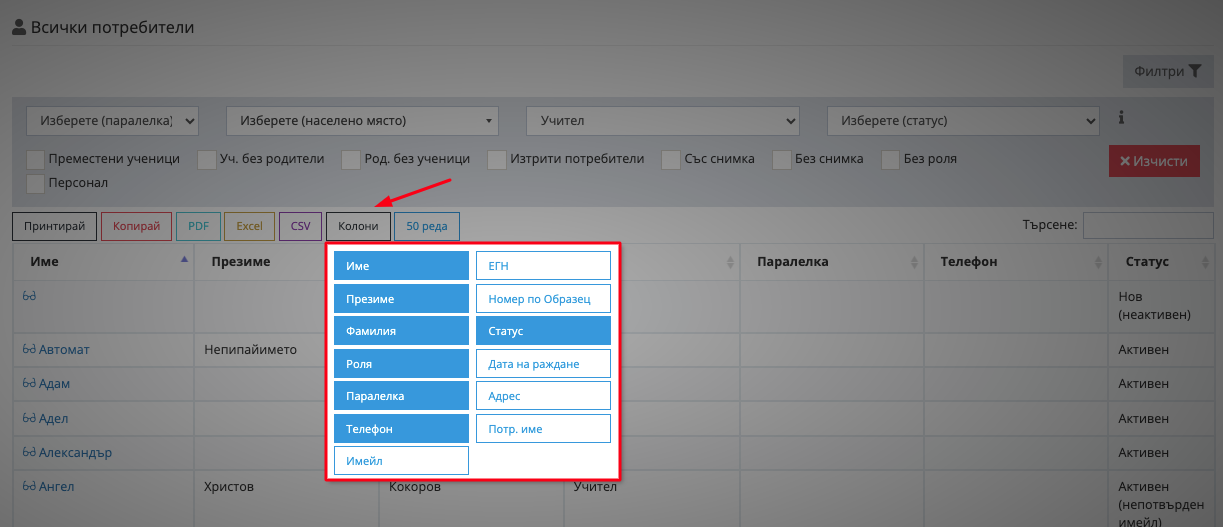Click the Принтирай button
Viewport: 1223px width, 527px height.
(x=55, y=226)
